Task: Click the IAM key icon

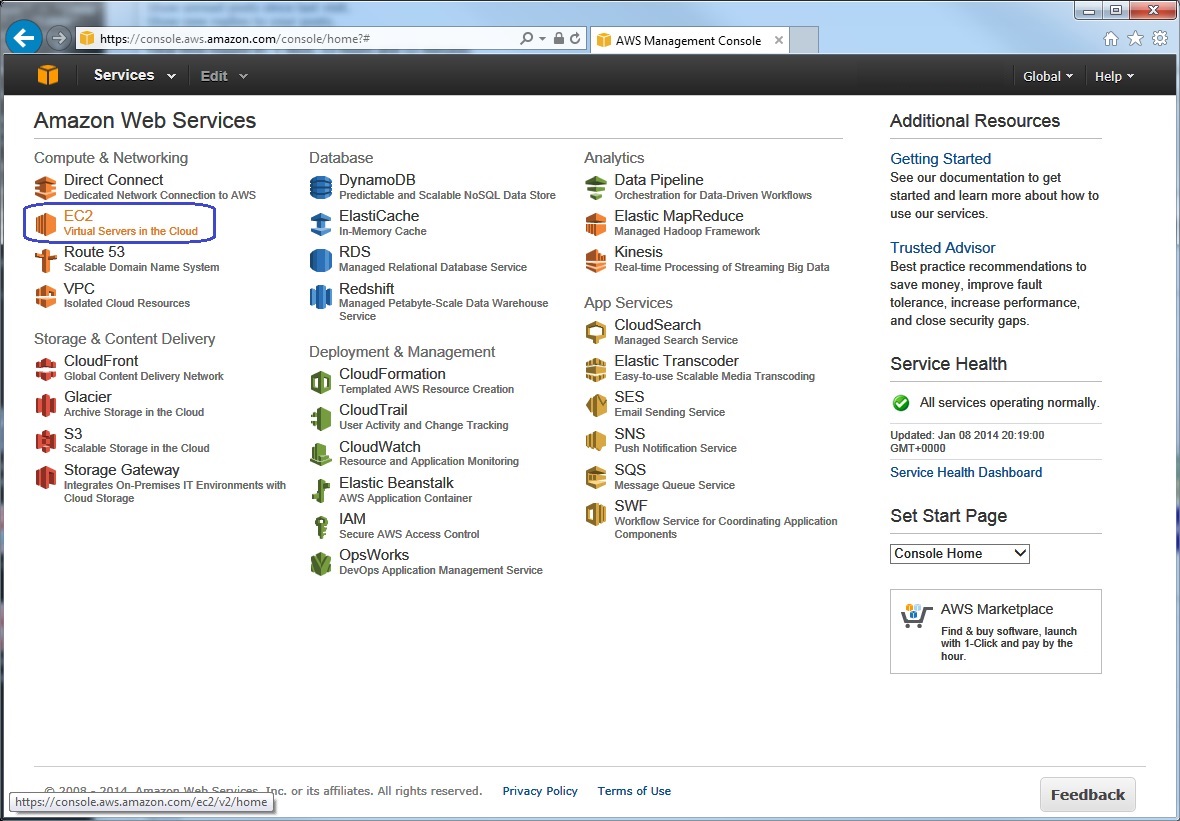Action: coord(321,526)
